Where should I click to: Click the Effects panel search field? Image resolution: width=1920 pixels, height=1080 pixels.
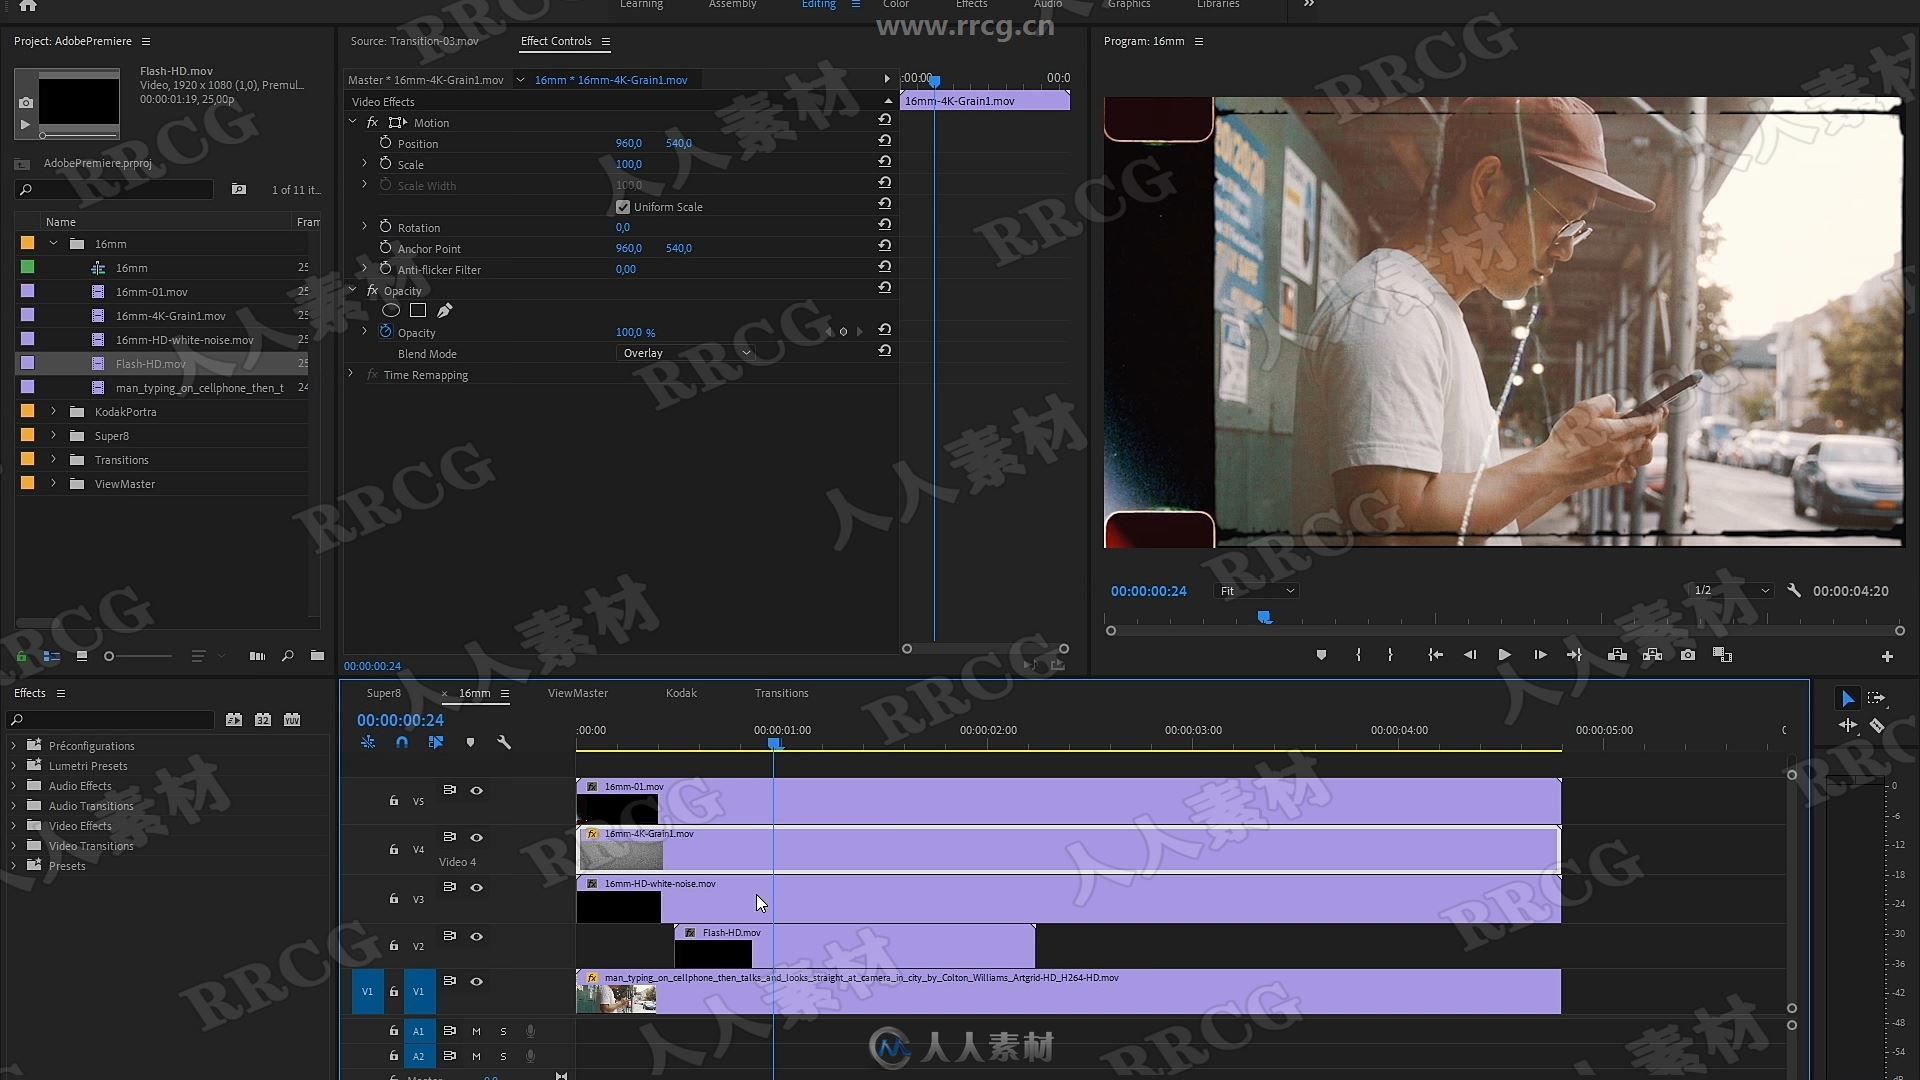tap(111, 720)
